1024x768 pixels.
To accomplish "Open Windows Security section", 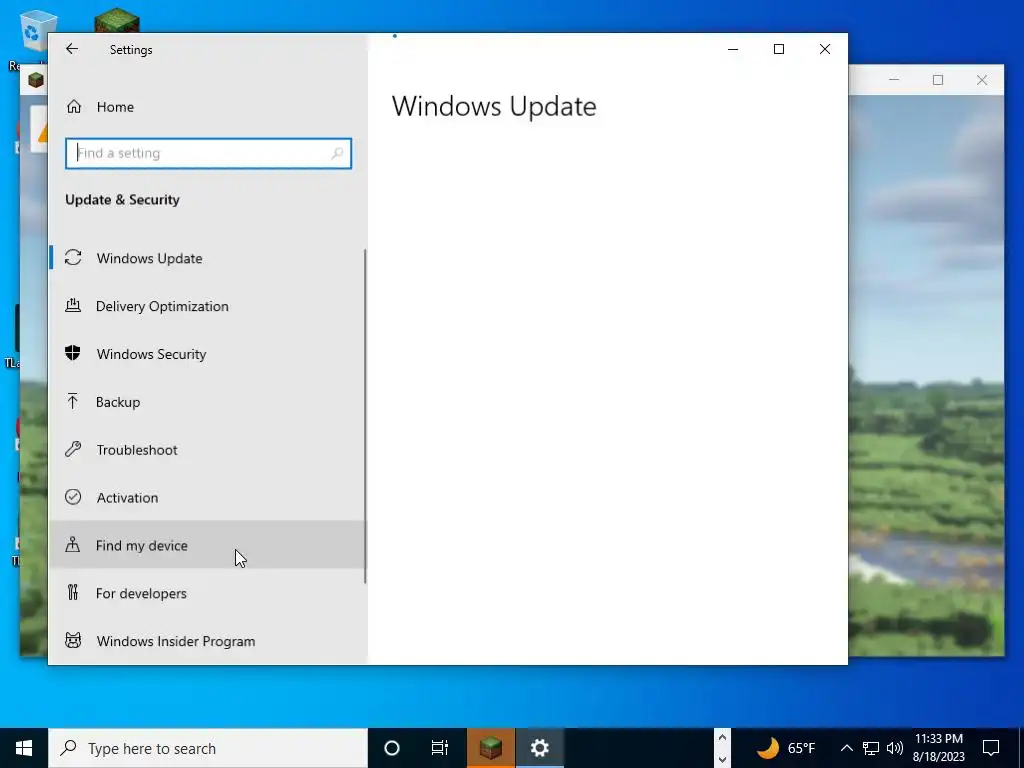I will tap(208, 354).
